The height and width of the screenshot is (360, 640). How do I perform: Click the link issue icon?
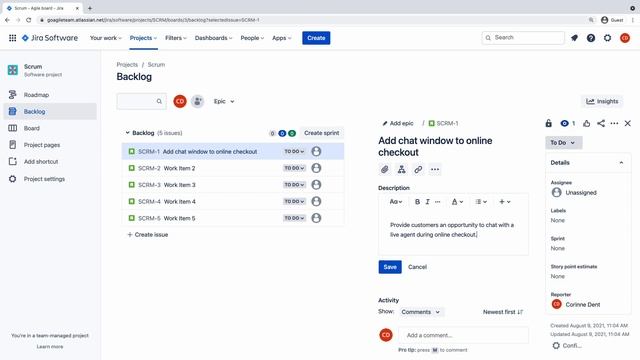pyautogui.click(x=418, y=169)
